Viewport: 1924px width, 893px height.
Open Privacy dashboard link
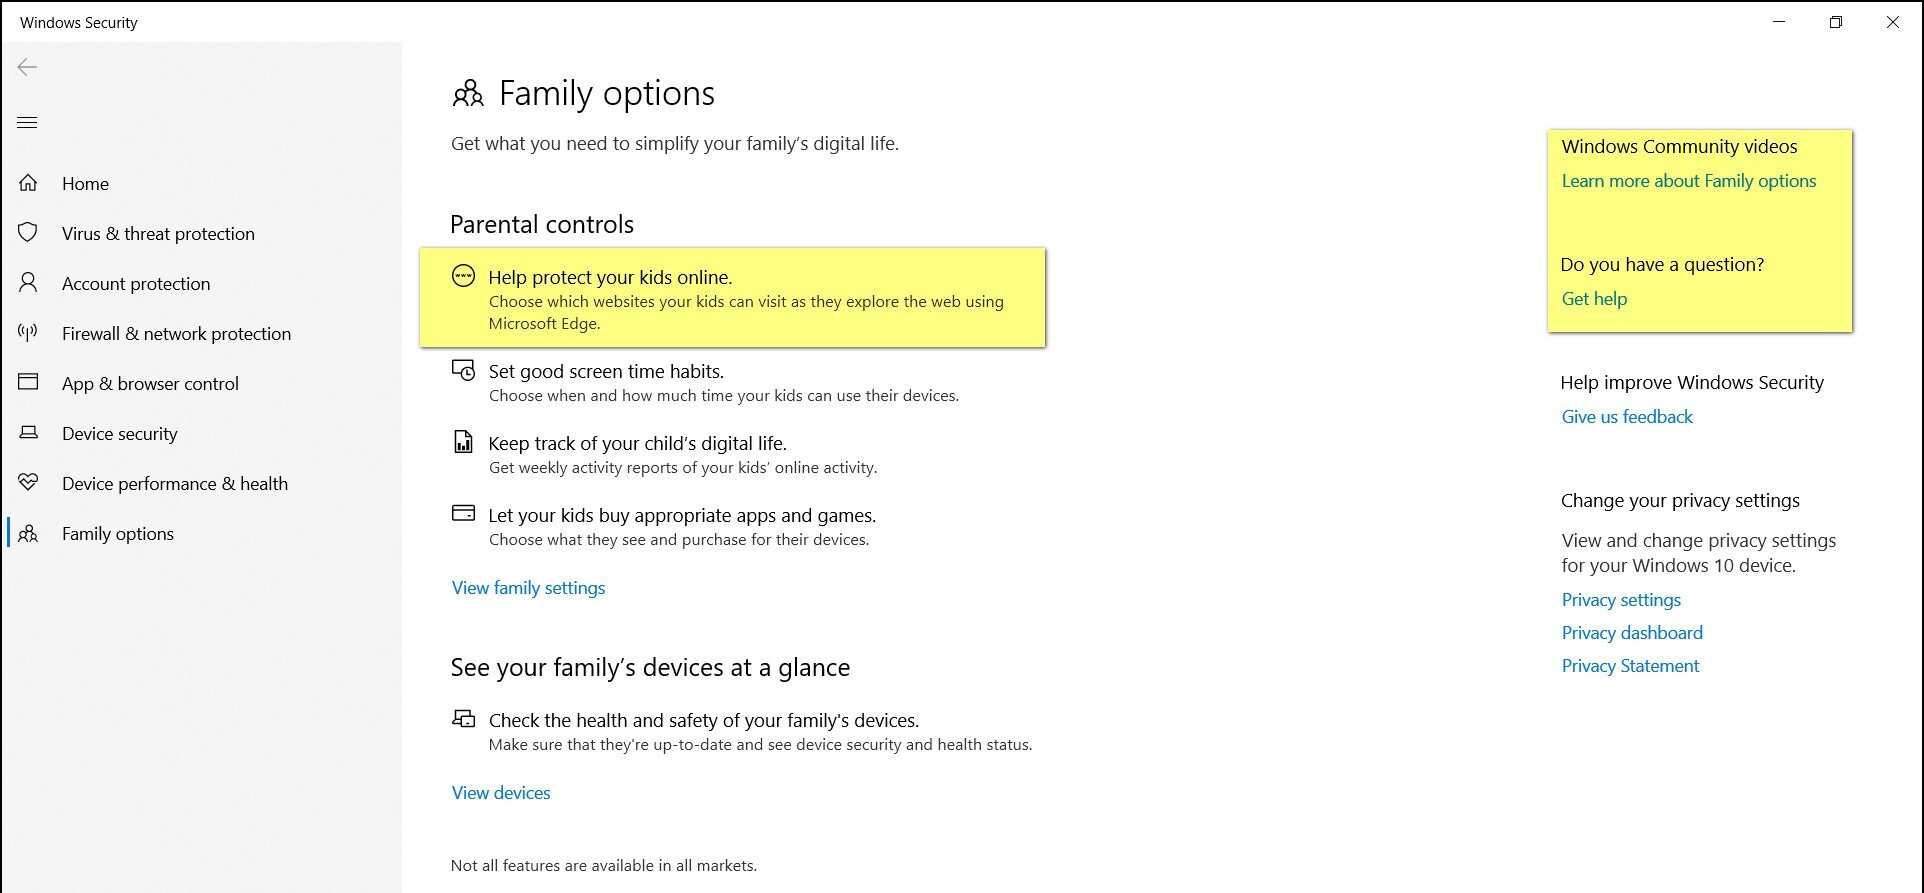coord(1632,633)
